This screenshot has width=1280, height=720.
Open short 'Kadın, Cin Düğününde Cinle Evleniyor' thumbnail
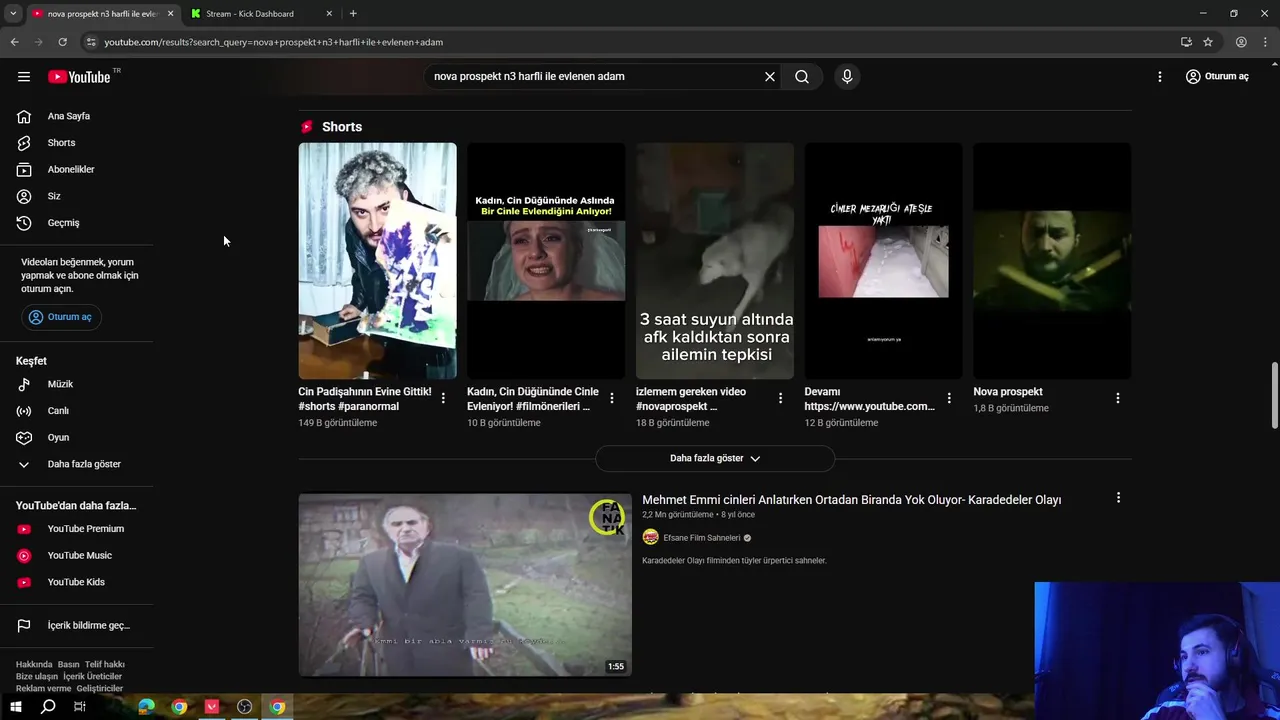[546, 261]
